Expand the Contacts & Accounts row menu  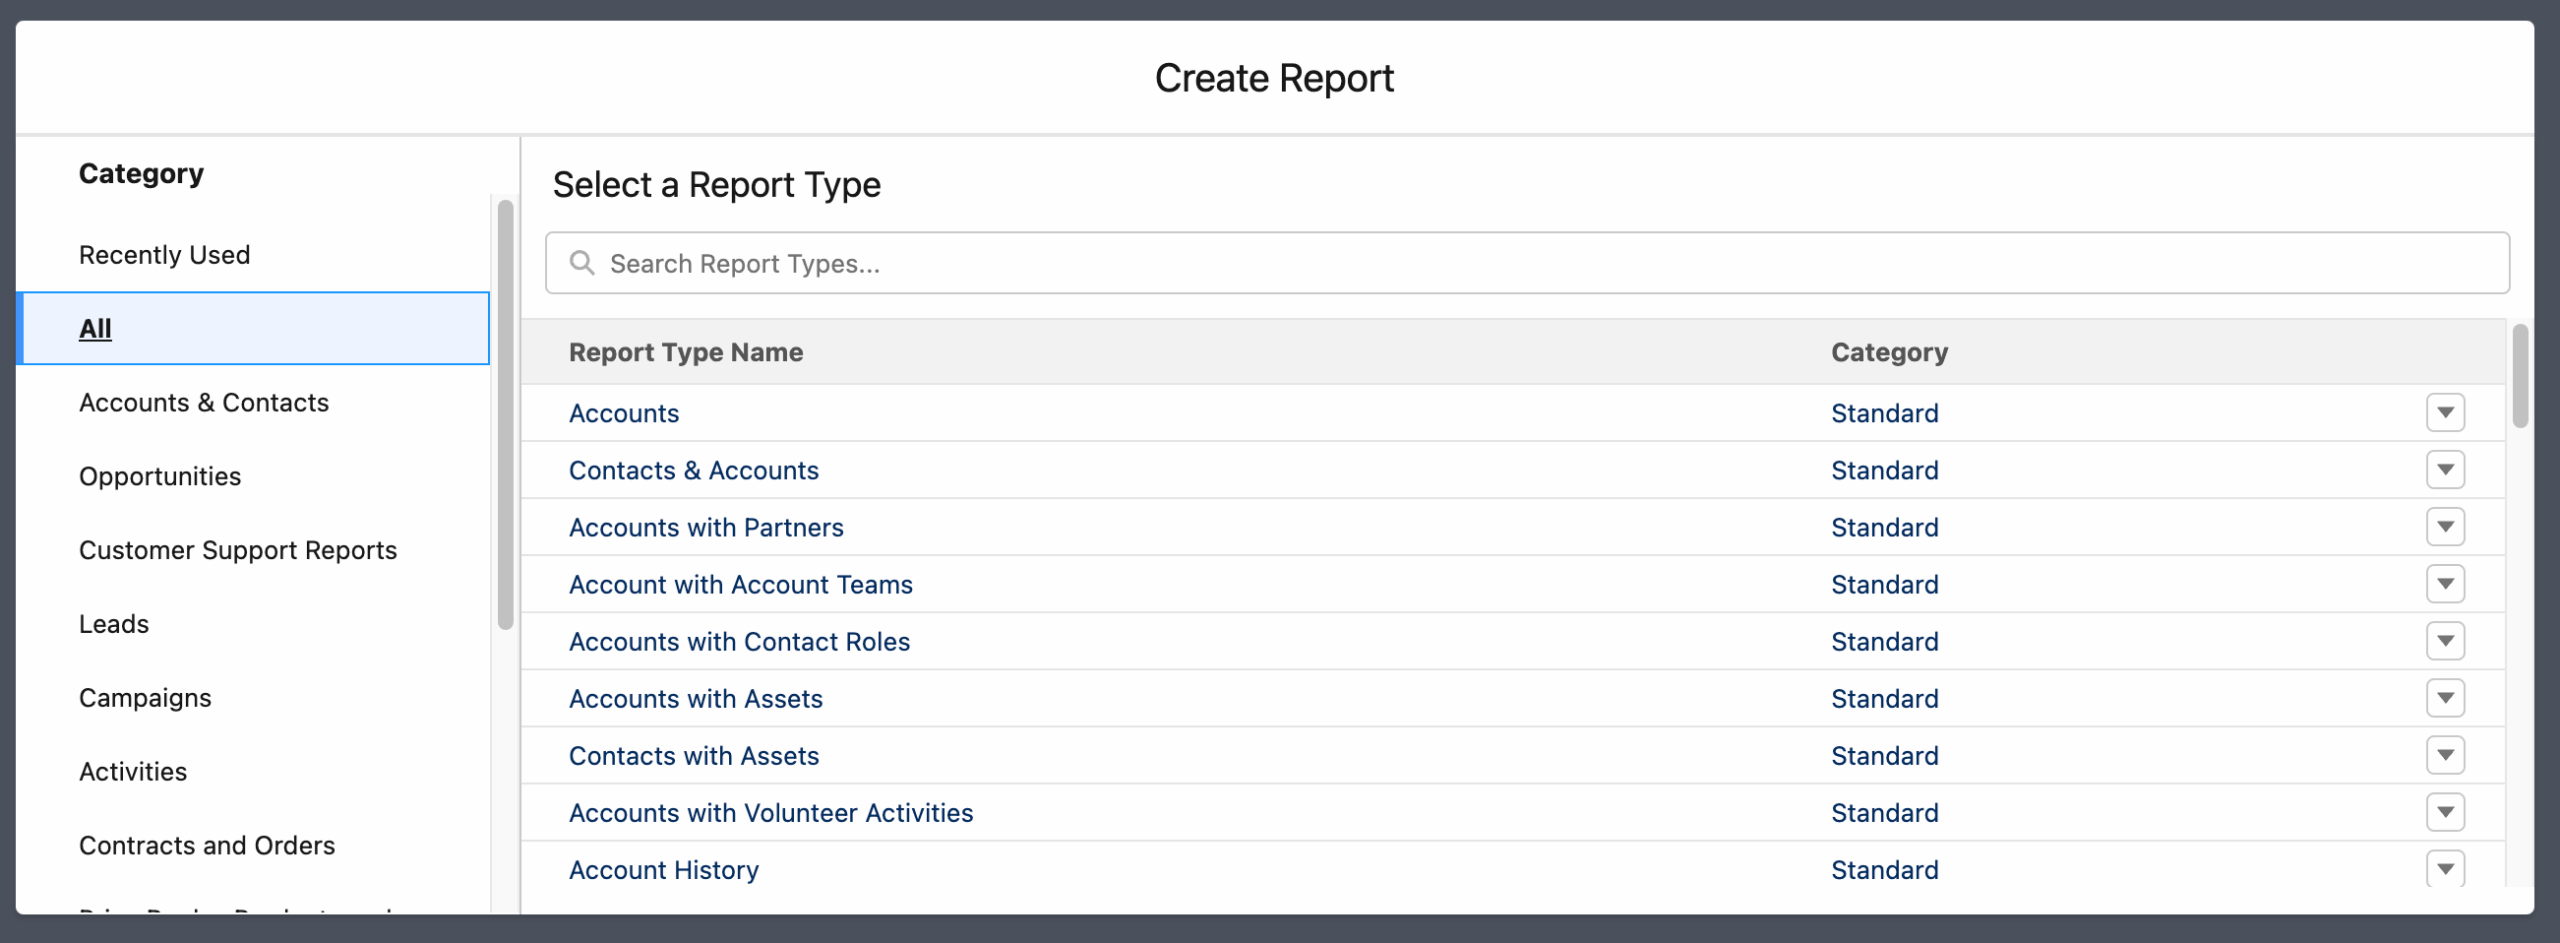tap(2444, 470)
